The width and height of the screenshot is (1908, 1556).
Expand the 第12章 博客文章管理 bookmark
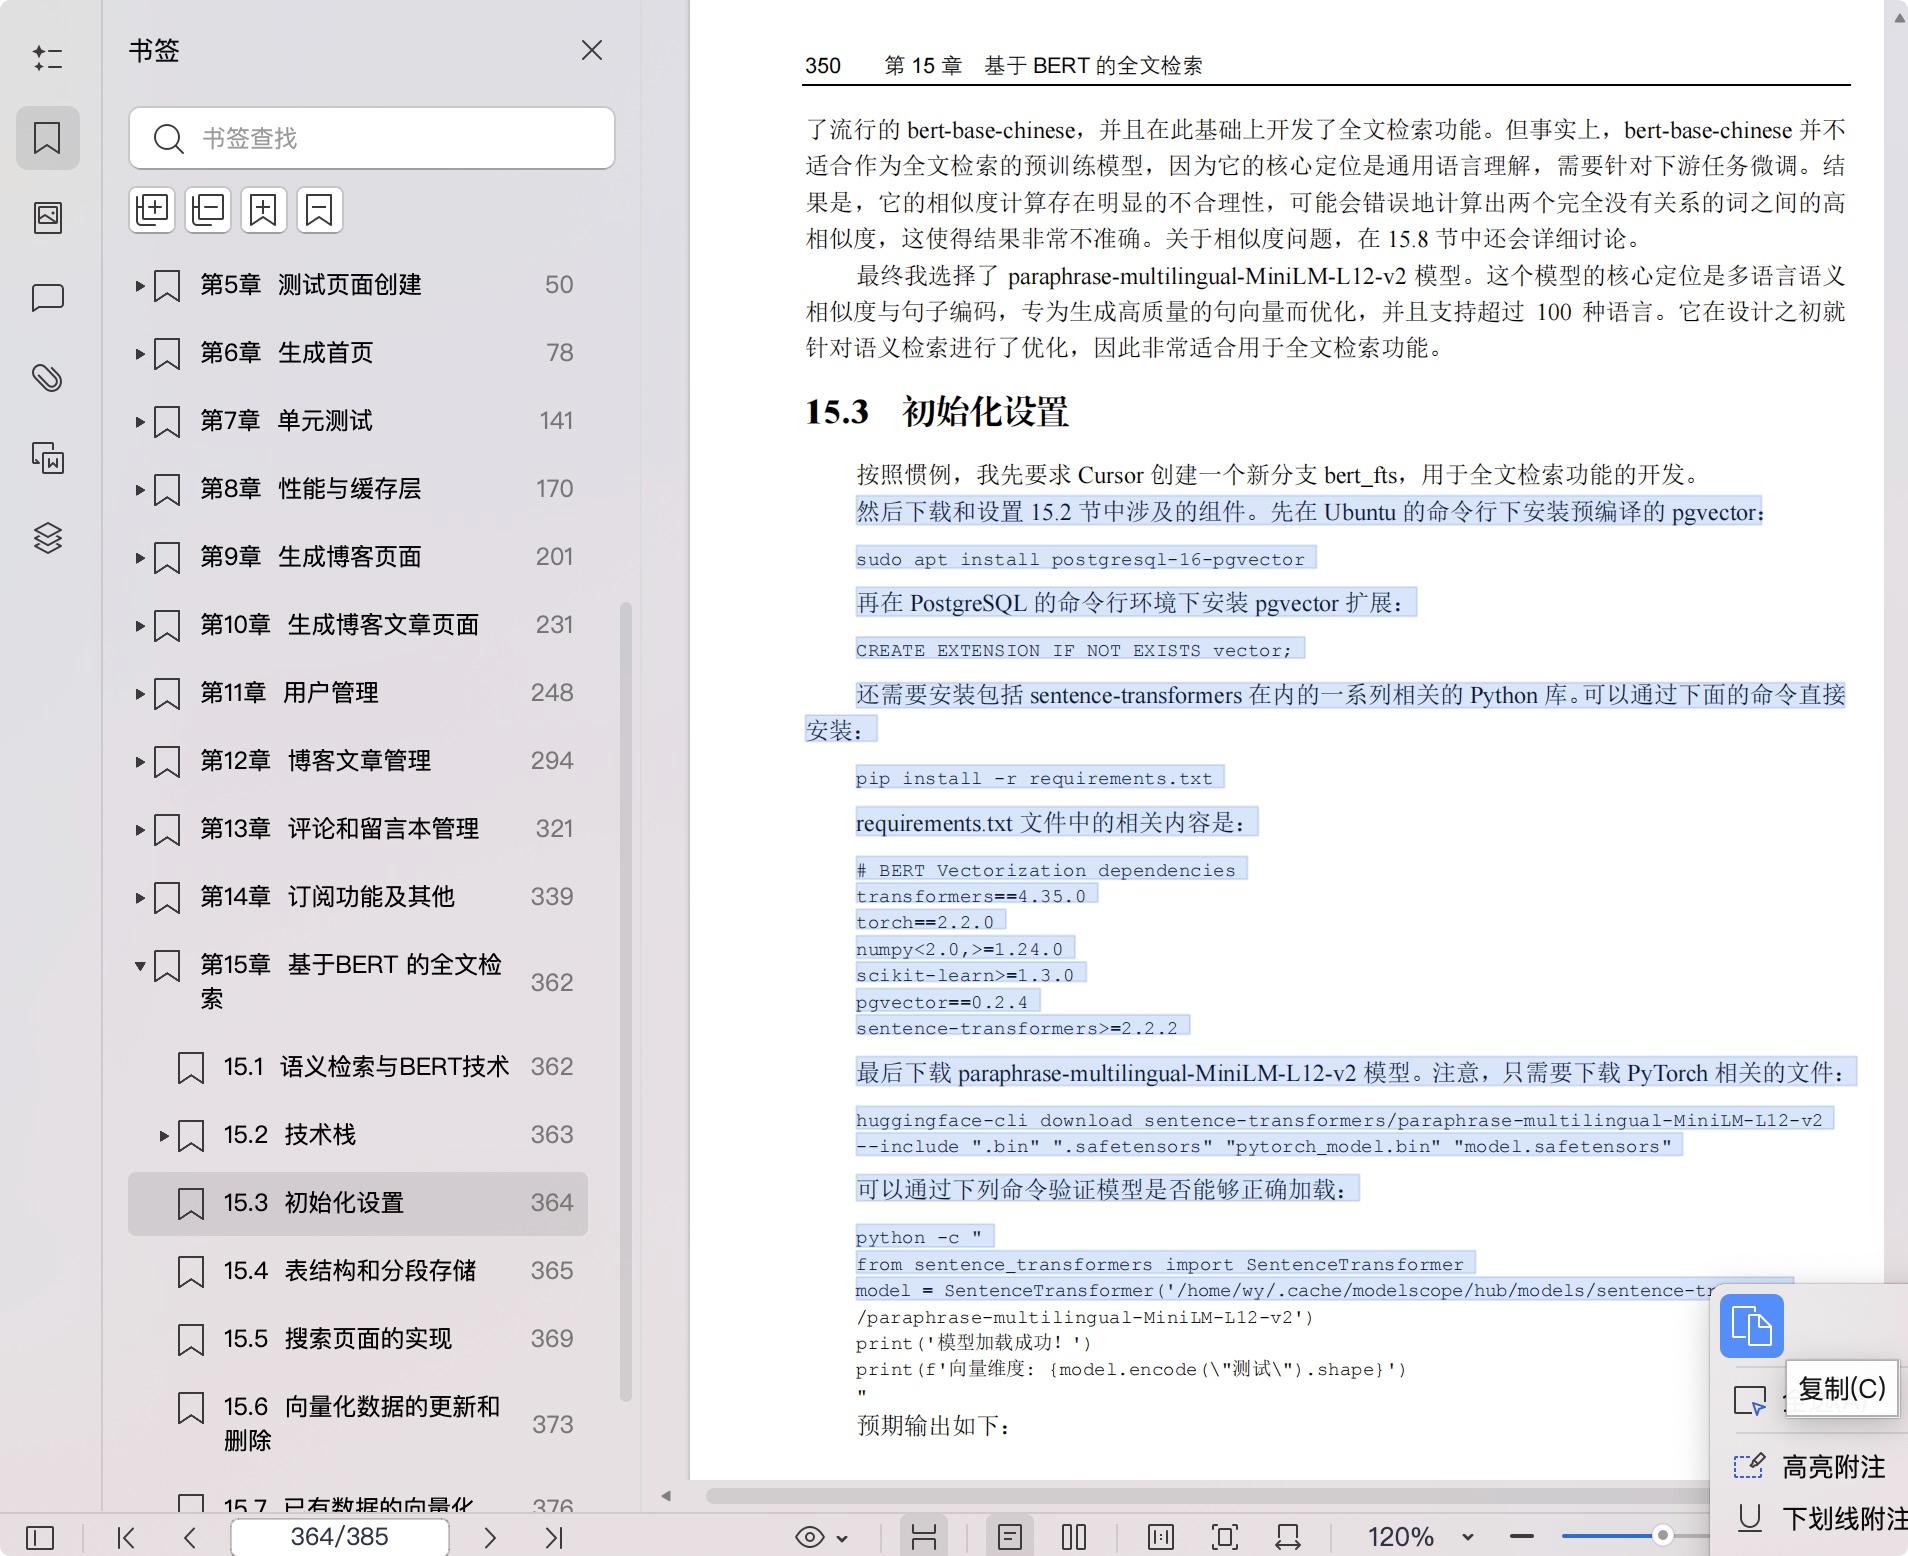140,762
